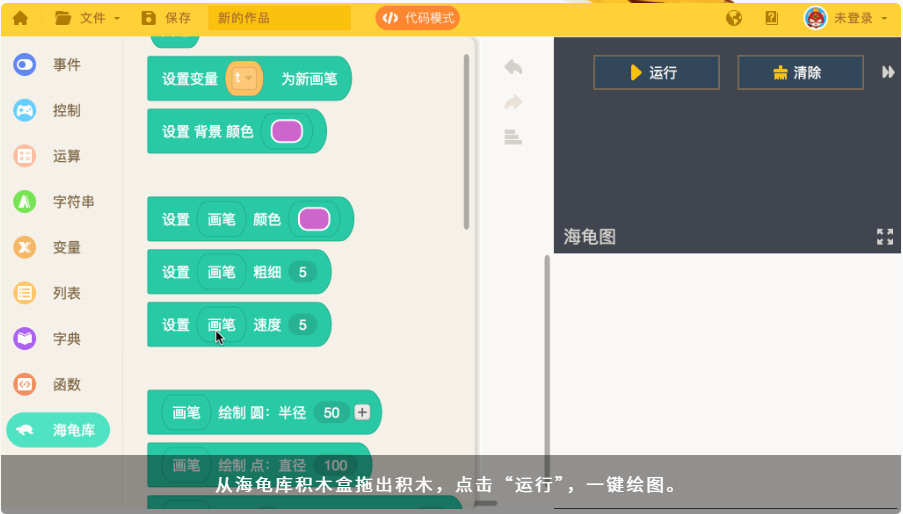903x514 pixels.
Task: Click 画笔 slot in 速度 block
Action: click(222, 325)
